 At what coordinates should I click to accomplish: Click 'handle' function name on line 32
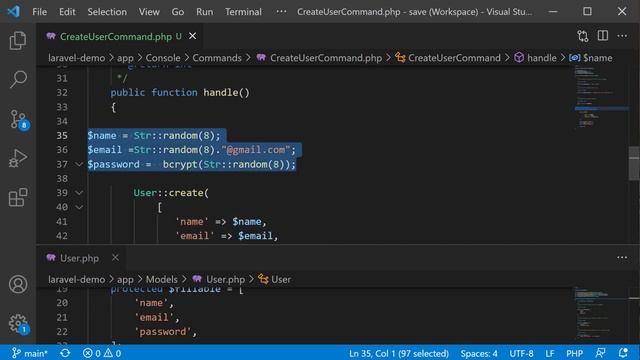(220, 93)
